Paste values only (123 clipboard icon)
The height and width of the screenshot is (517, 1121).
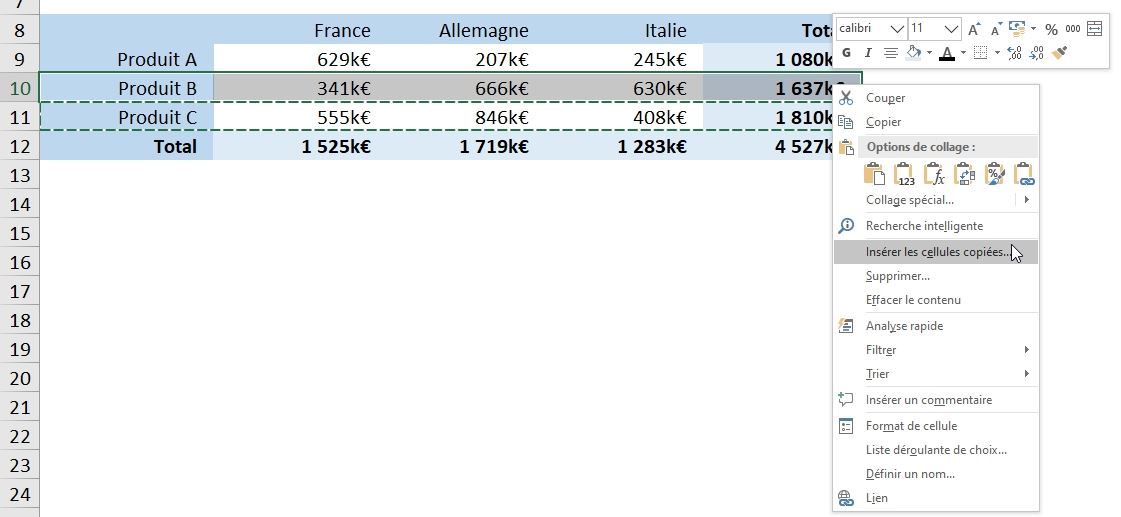904,174
